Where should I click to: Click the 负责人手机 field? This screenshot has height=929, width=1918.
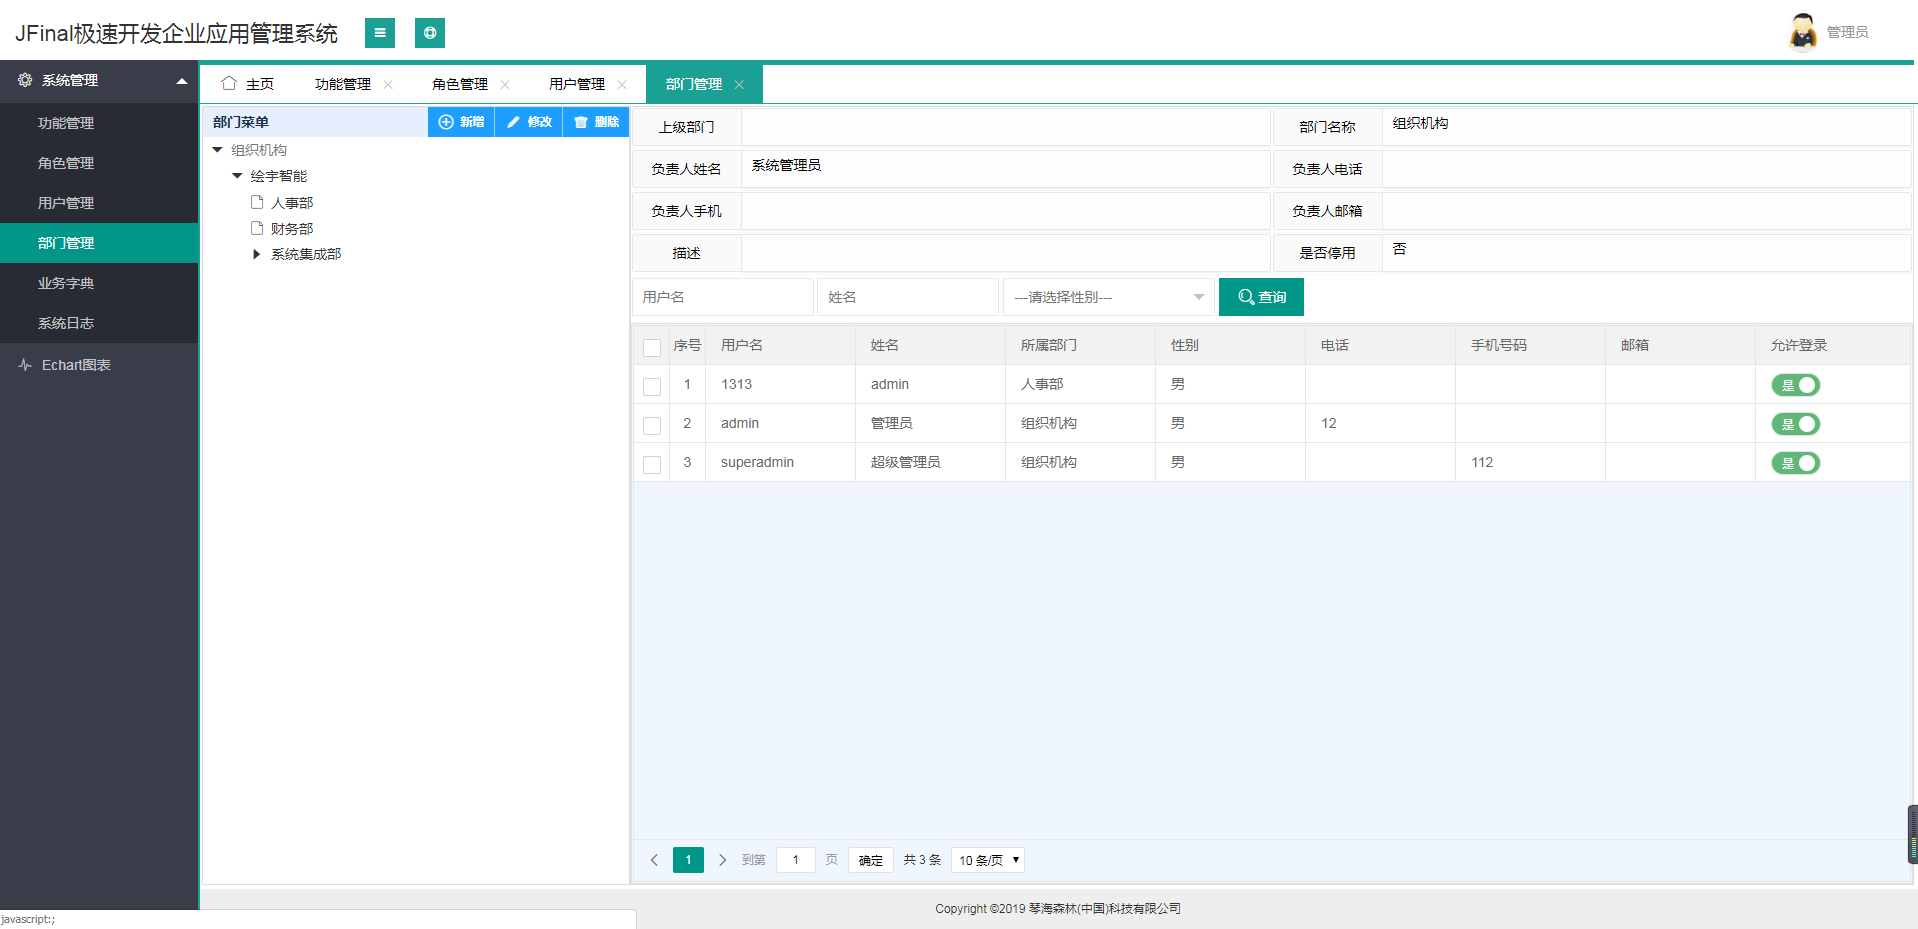coord(1006,211)
